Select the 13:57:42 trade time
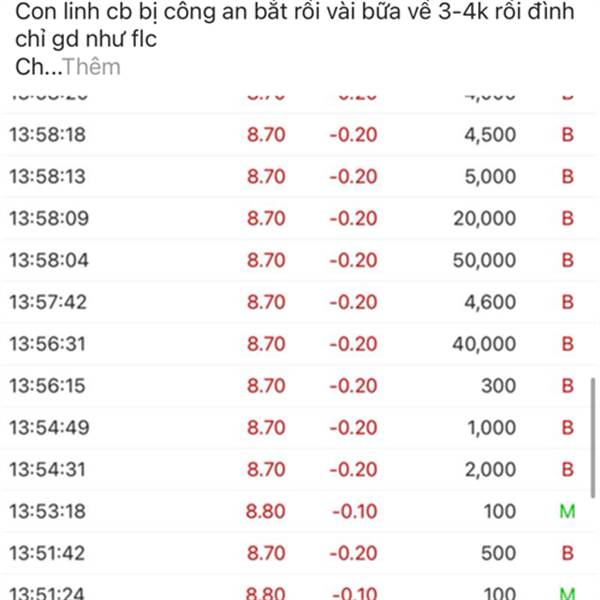 coord(48,302)
